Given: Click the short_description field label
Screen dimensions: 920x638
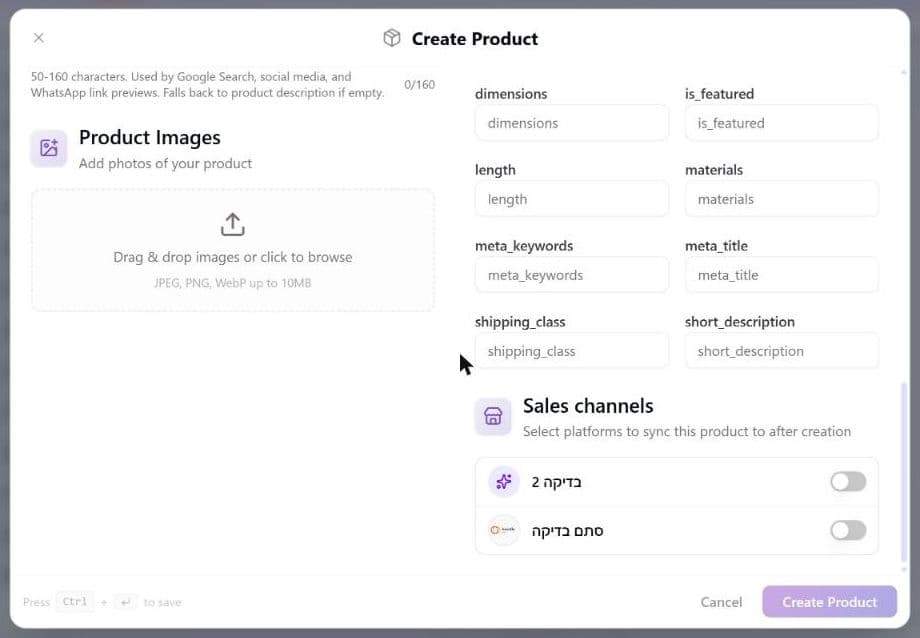Looking at the screenshot, I should click(x=740, y=322).
